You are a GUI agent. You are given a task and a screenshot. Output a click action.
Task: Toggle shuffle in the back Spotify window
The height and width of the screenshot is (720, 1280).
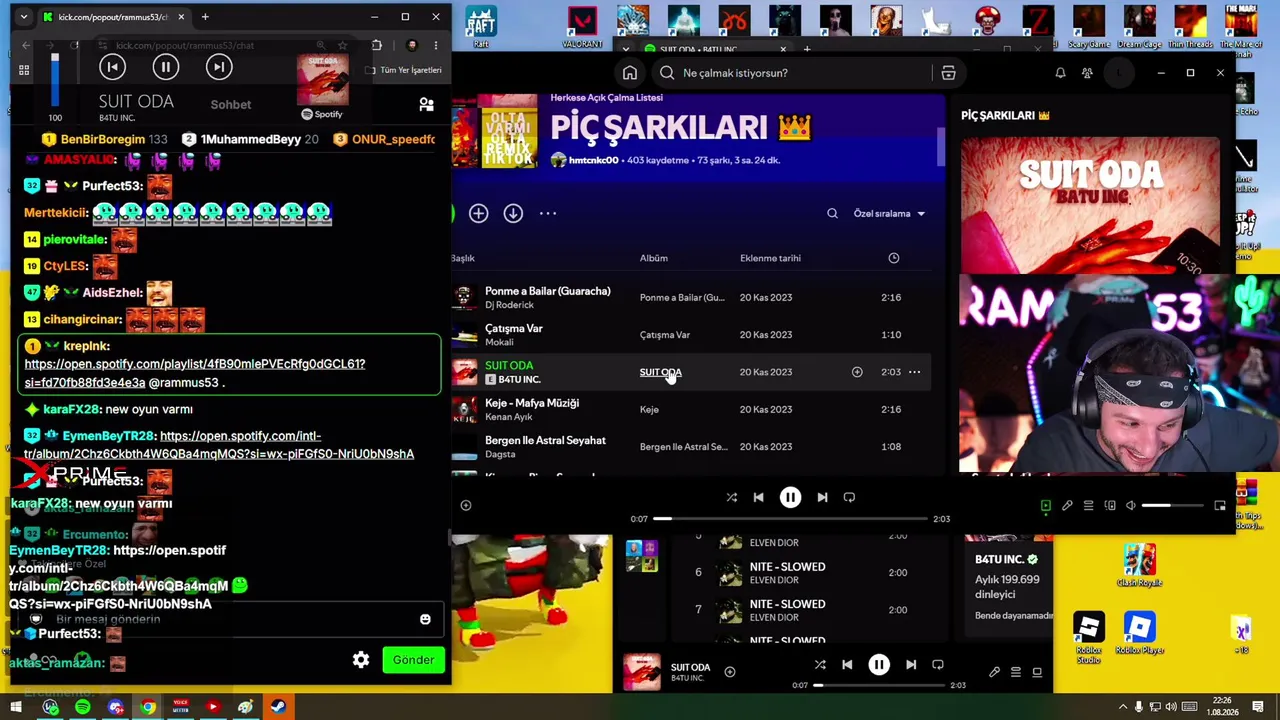[820, 665]
